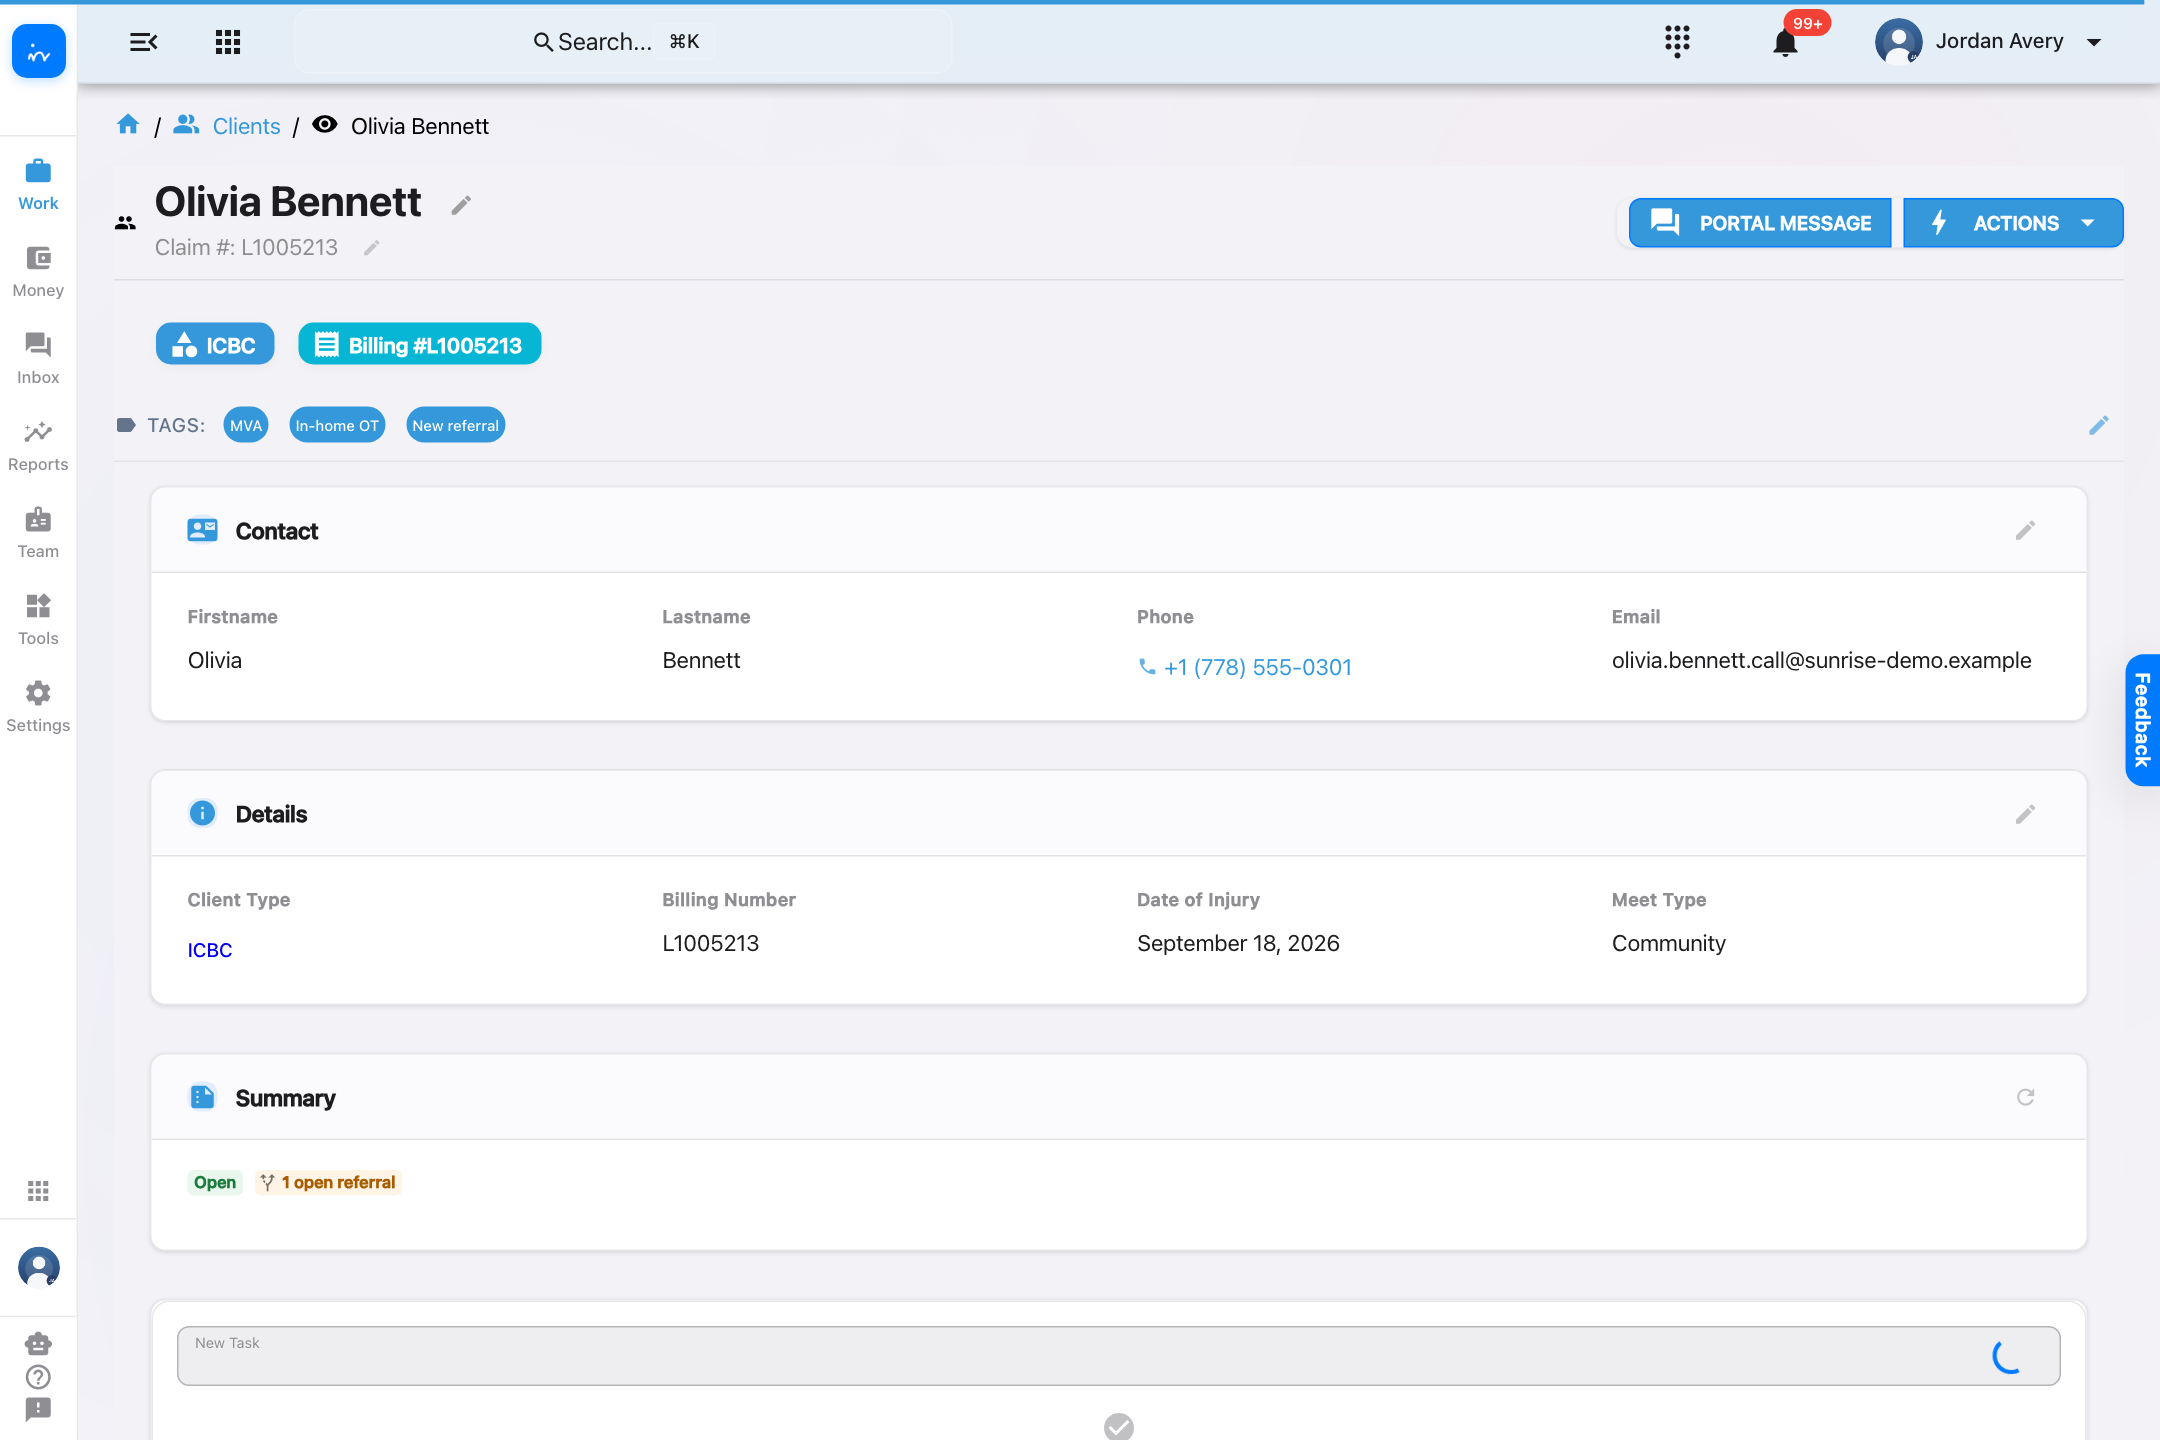Image resolution: width=2160 pixels, height=1440 pixels.
Task: Click the PORTAL MESSAGE button
Action: click(1760, 223)
